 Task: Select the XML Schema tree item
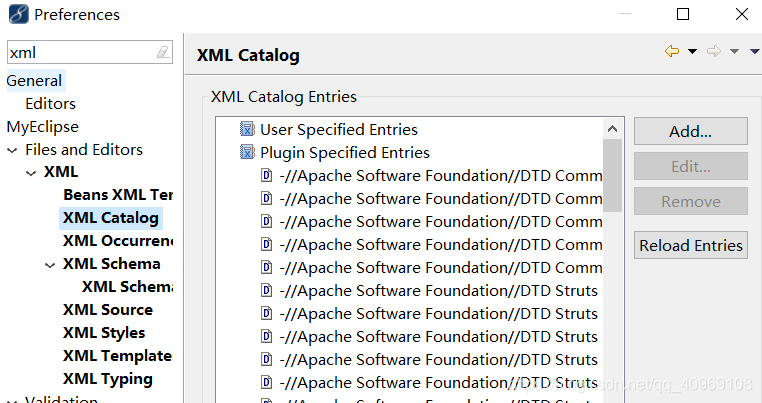[111, 263]
